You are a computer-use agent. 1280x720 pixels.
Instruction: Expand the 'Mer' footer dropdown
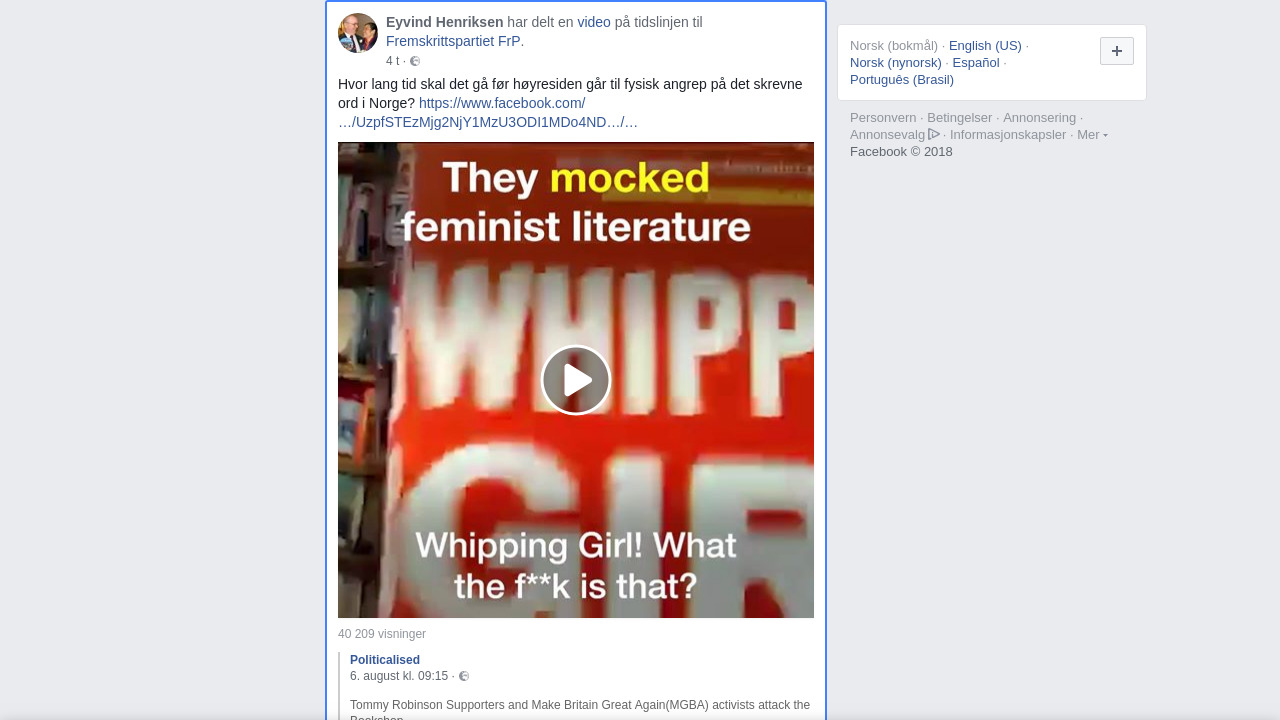[1092, 134]
